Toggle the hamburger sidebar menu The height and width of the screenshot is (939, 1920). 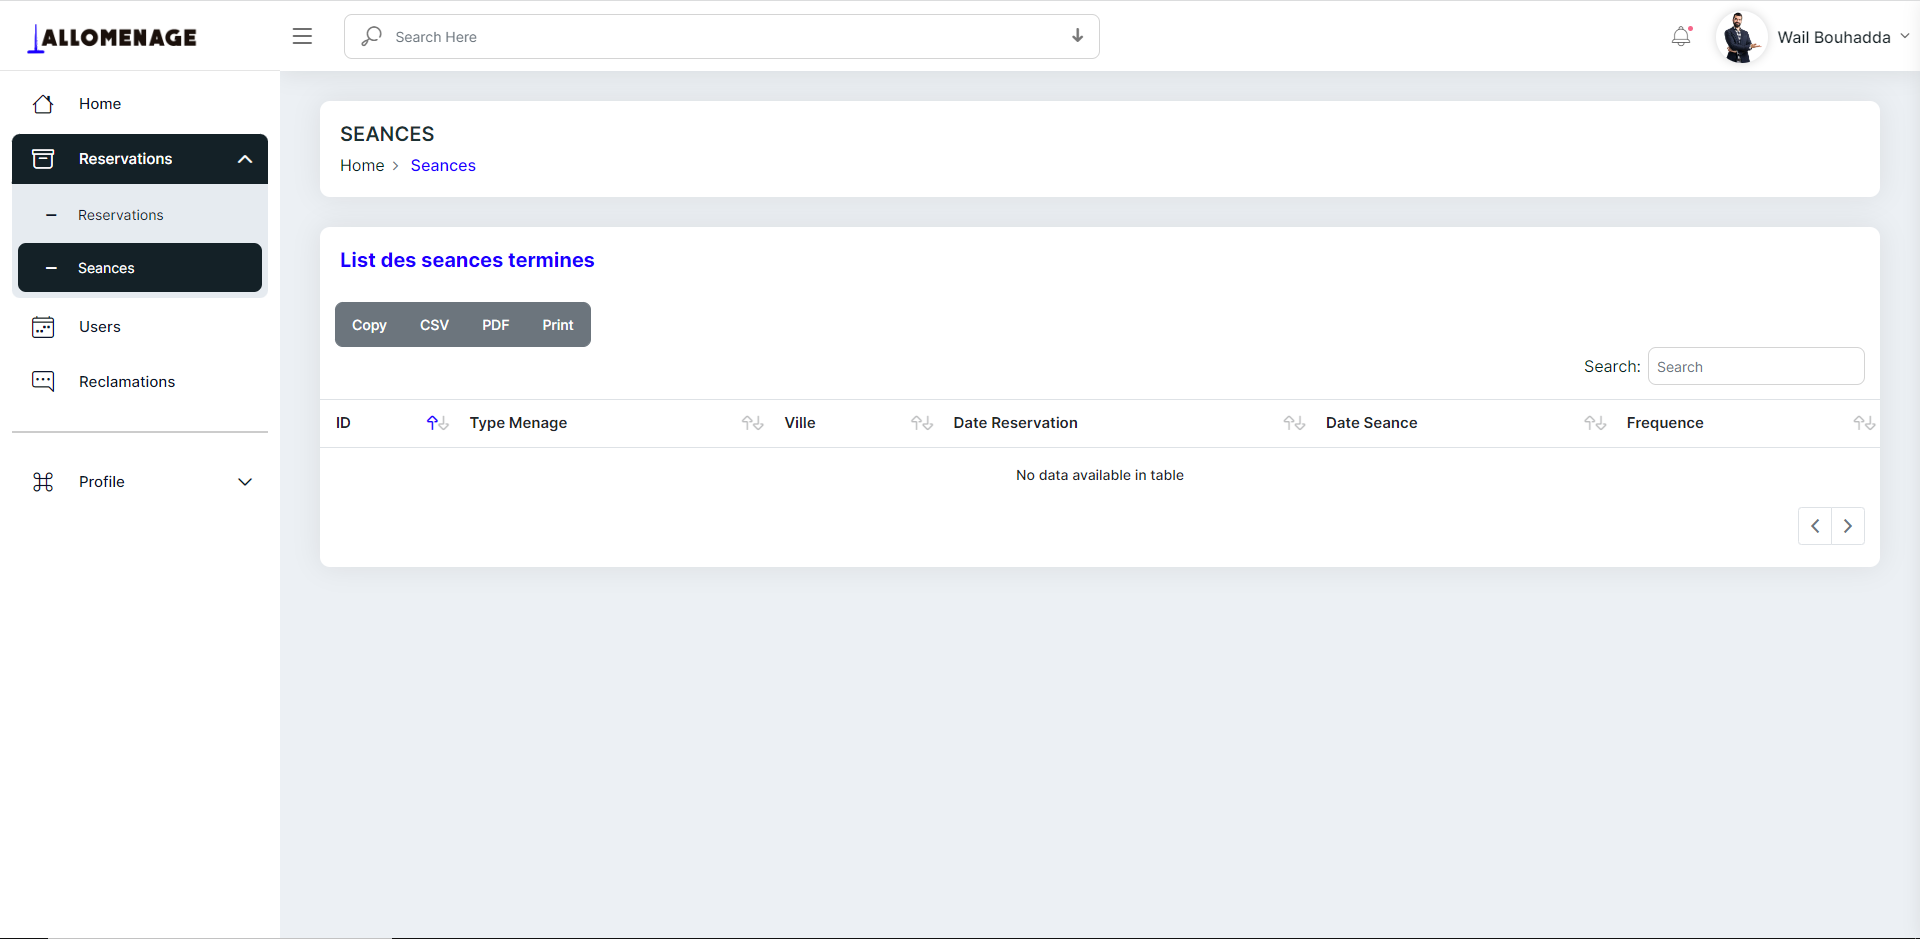302,36
